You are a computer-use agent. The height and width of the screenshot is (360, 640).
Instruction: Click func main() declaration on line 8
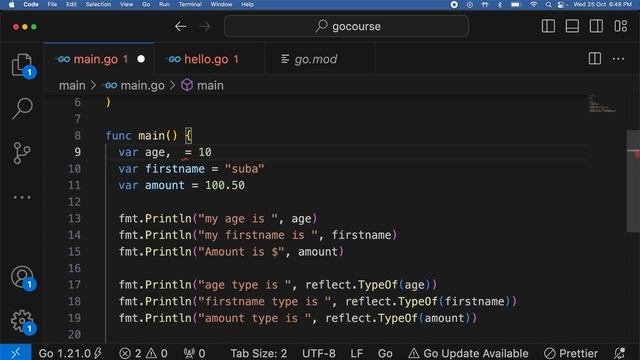coord(149,136)
